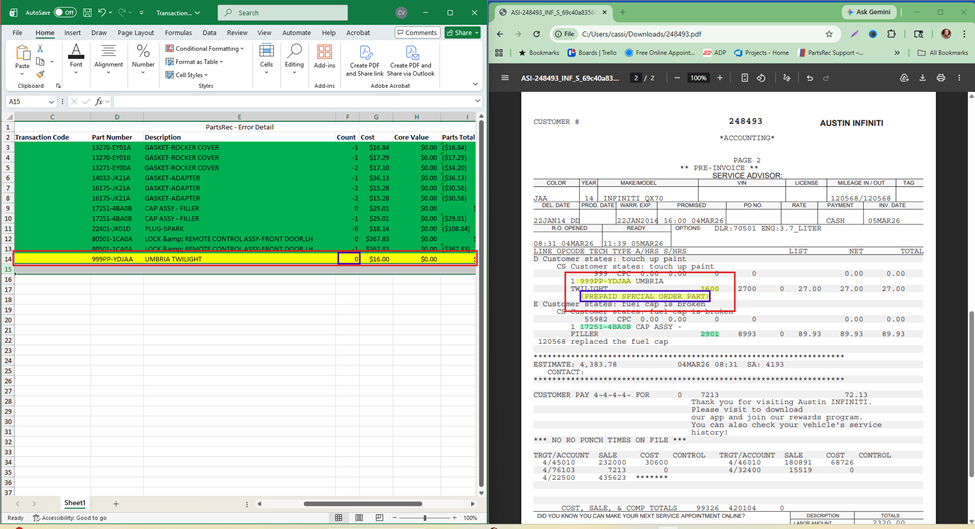Open the PDF viewer sidebar menu icon
975x529 pixels.
coord(505,78)
